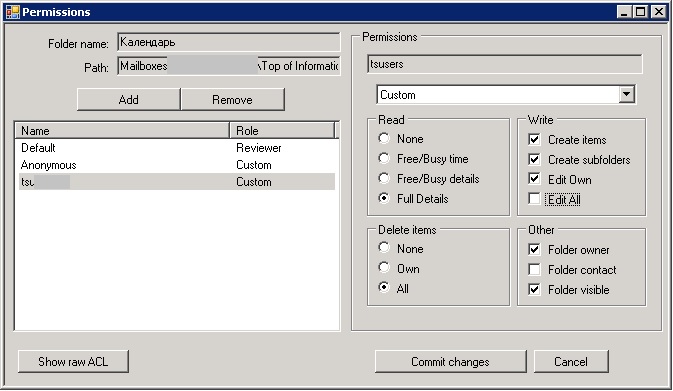Click Show raw ACL button
Image resolution: width=673 pixels, height=391 pixels.
coord(73,361)
